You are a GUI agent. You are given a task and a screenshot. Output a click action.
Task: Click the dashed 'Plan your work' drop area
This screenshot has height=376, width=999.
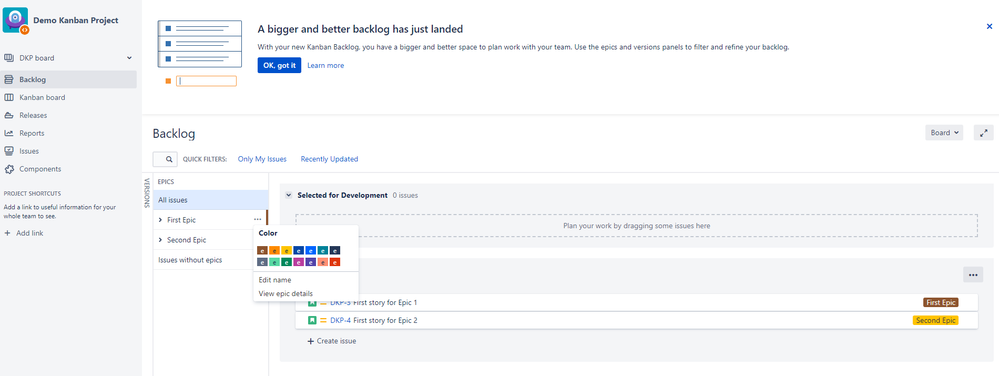tap(636, 226)
